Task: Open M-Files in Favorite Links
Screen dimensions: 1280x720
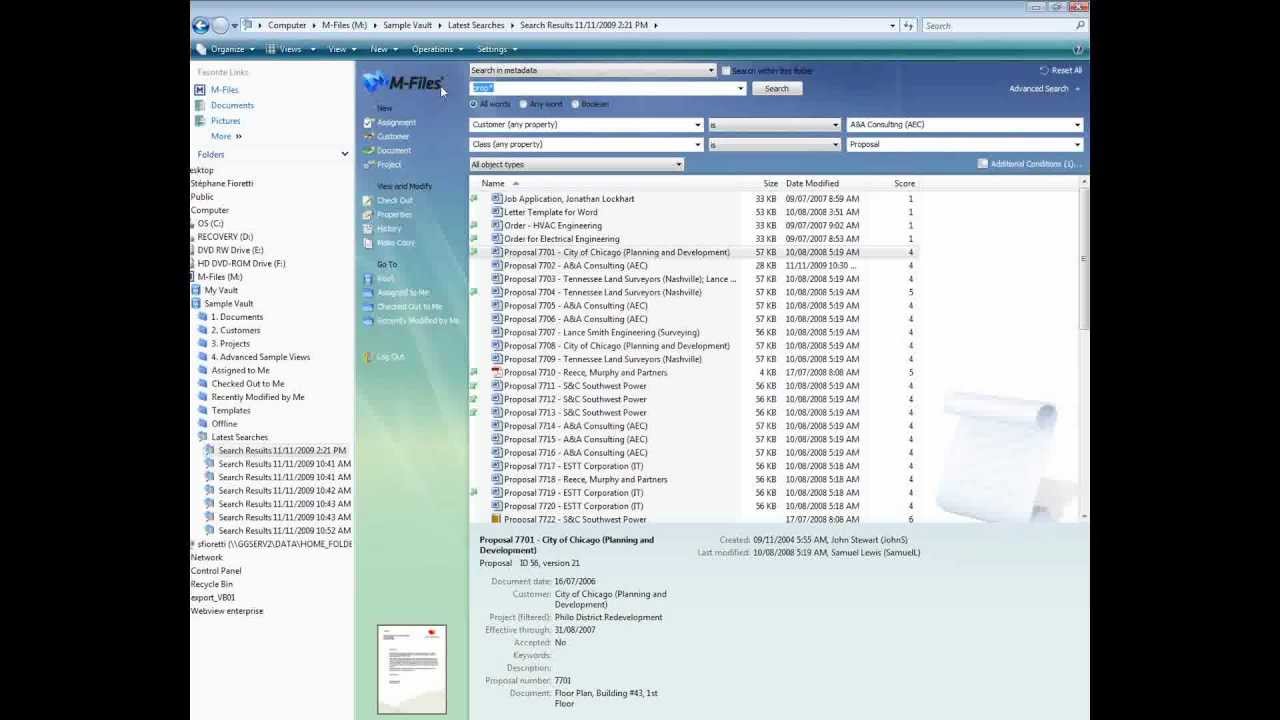Action: point(224,89)
